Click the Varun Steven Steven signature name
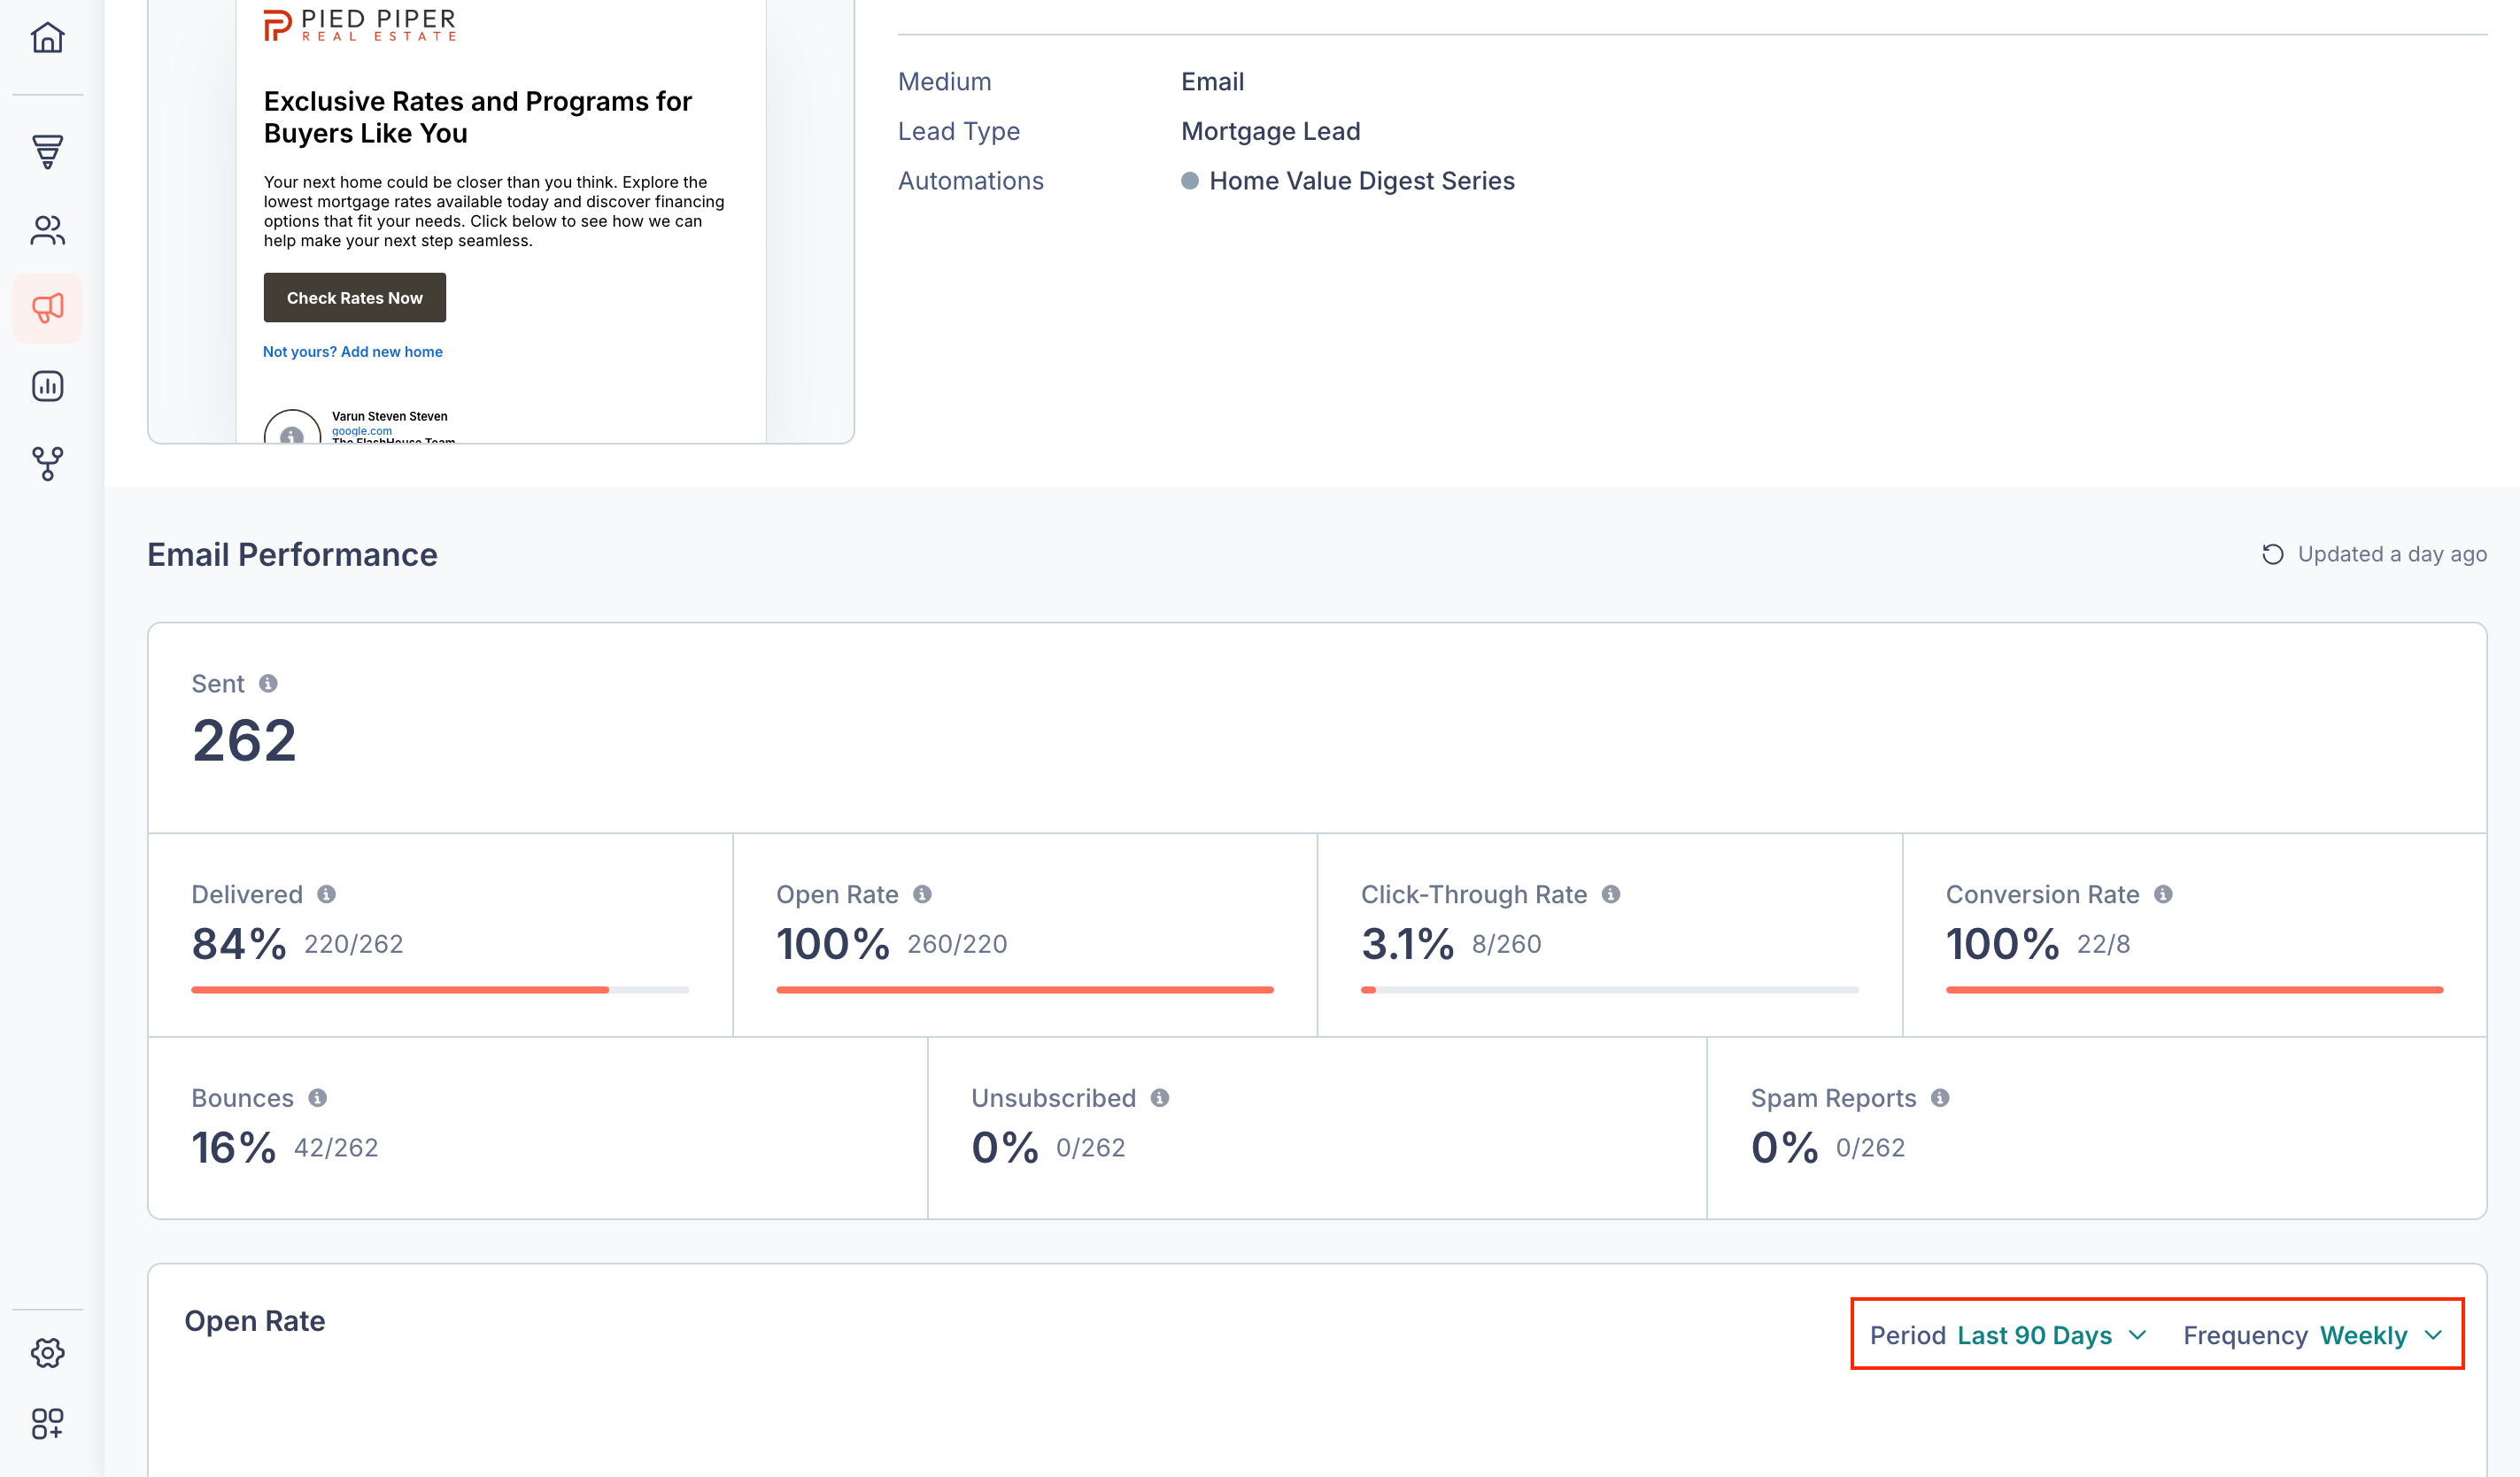The width and height of the screenshot is (2520, 1477). 390,416
